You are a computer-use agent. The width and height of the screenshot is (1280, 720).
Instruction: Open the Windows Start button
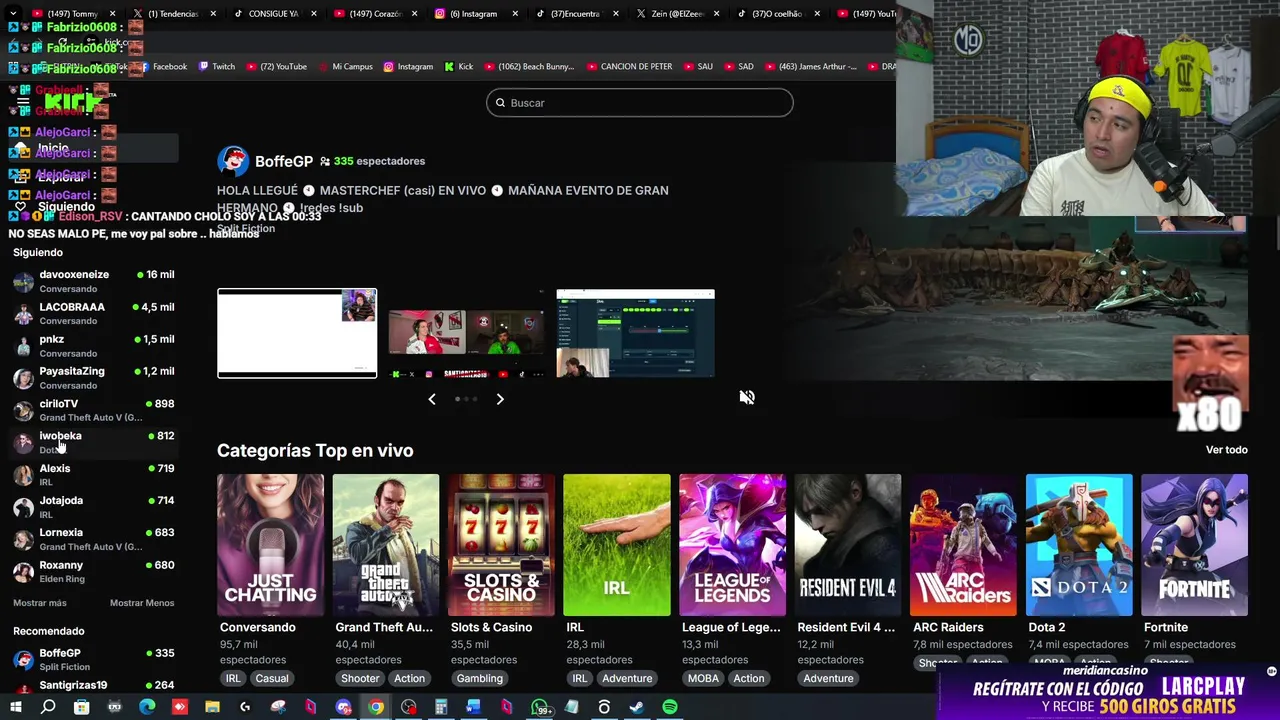coord(16,707)
